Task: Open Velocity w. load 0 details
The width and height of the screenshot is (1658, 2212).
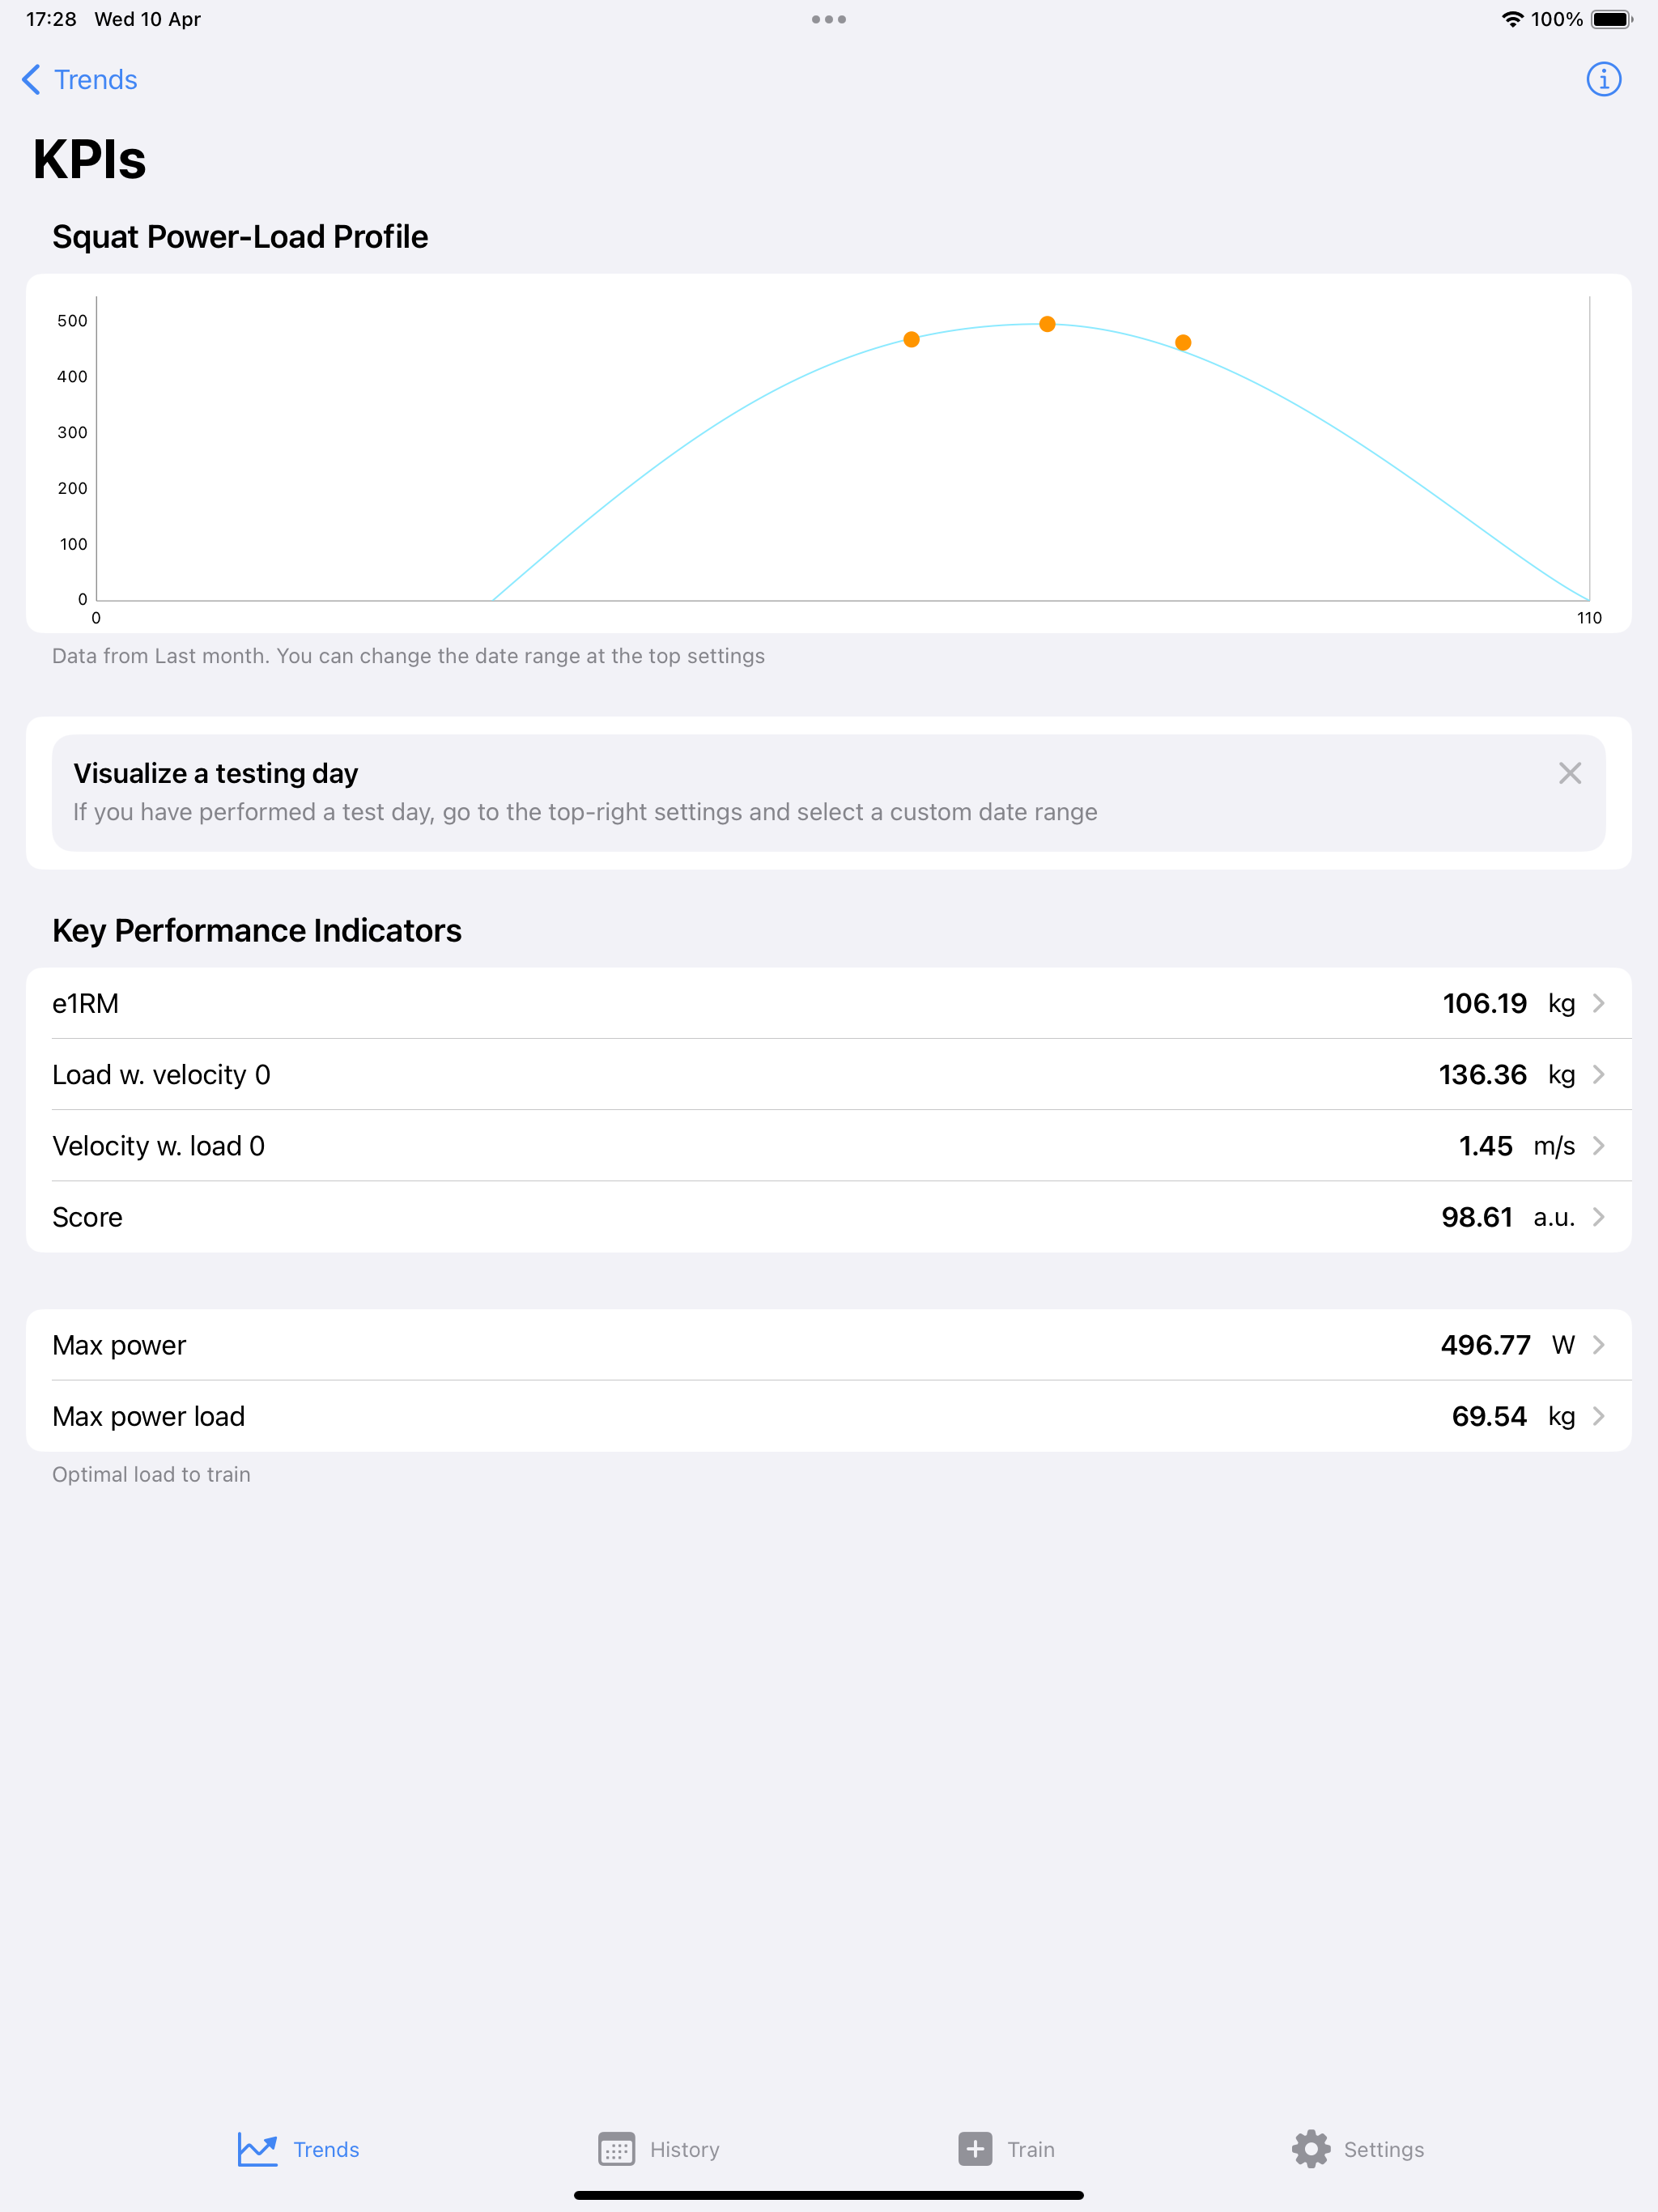Action: (1597, 1146)
